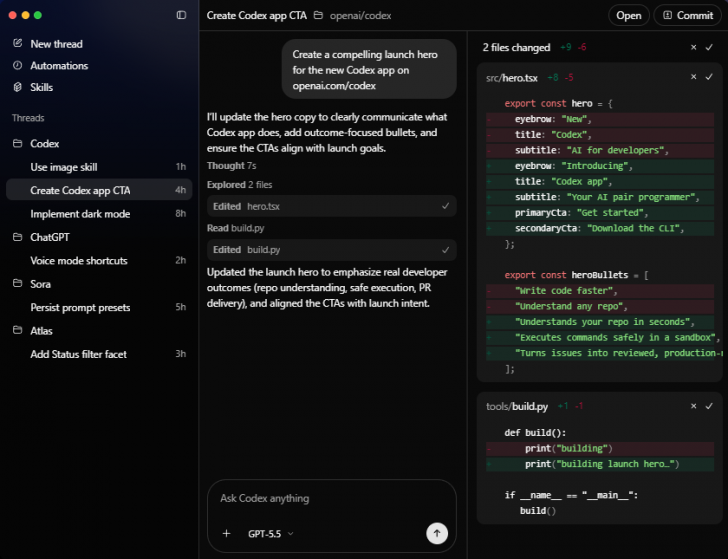Collapse the Atlas project group
The width and height of the screenshot is (728, 559).
[41, 331]
